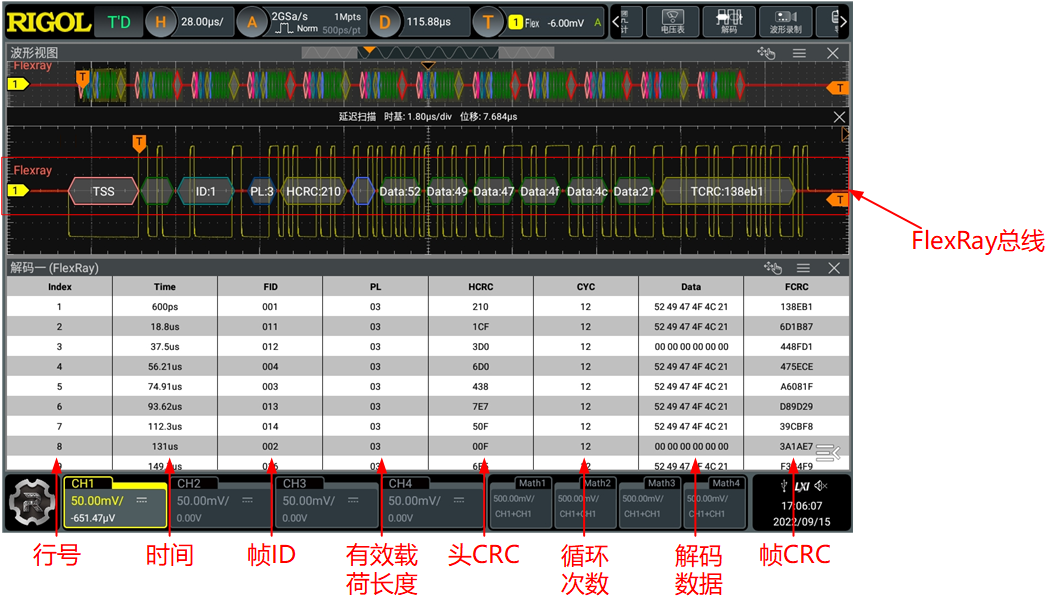
Task: Open the RIGOL gear function menu icon
Action: click(x=31, y=502)
